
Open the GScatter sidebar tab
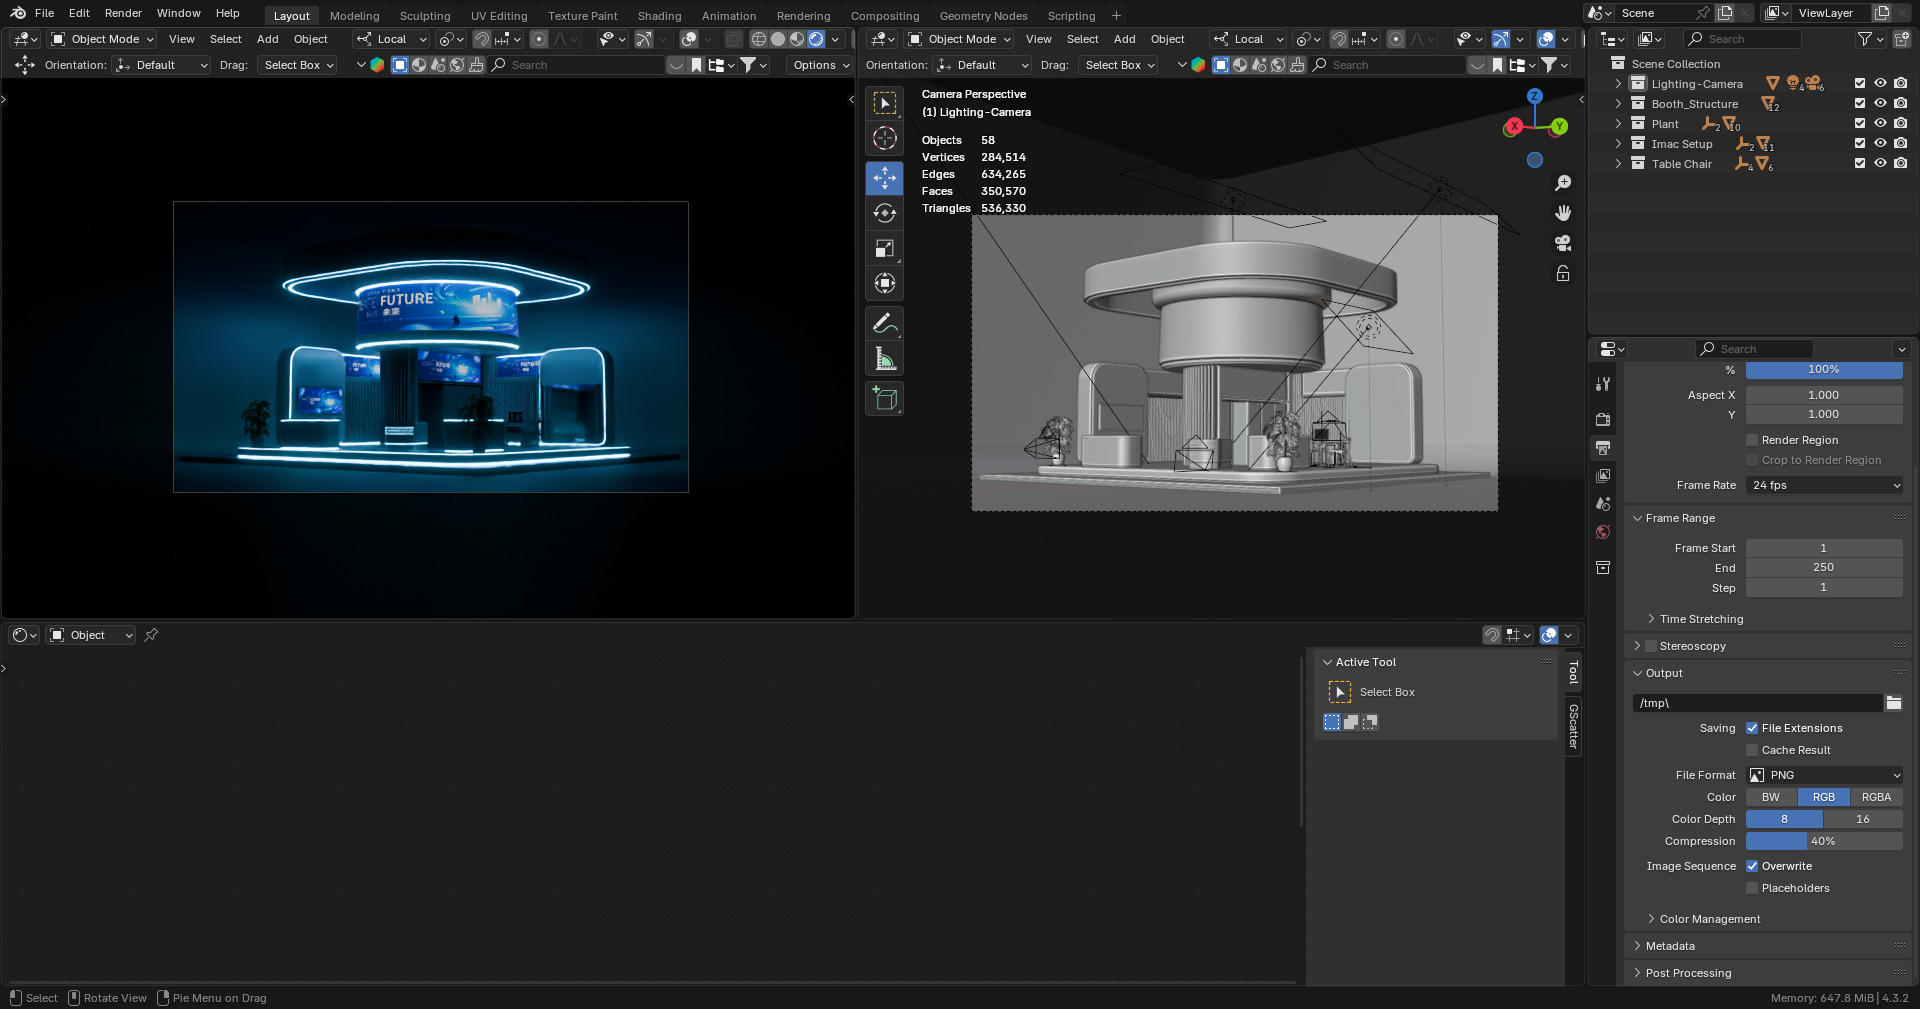pyautogui.click(x=1573, y=726)
